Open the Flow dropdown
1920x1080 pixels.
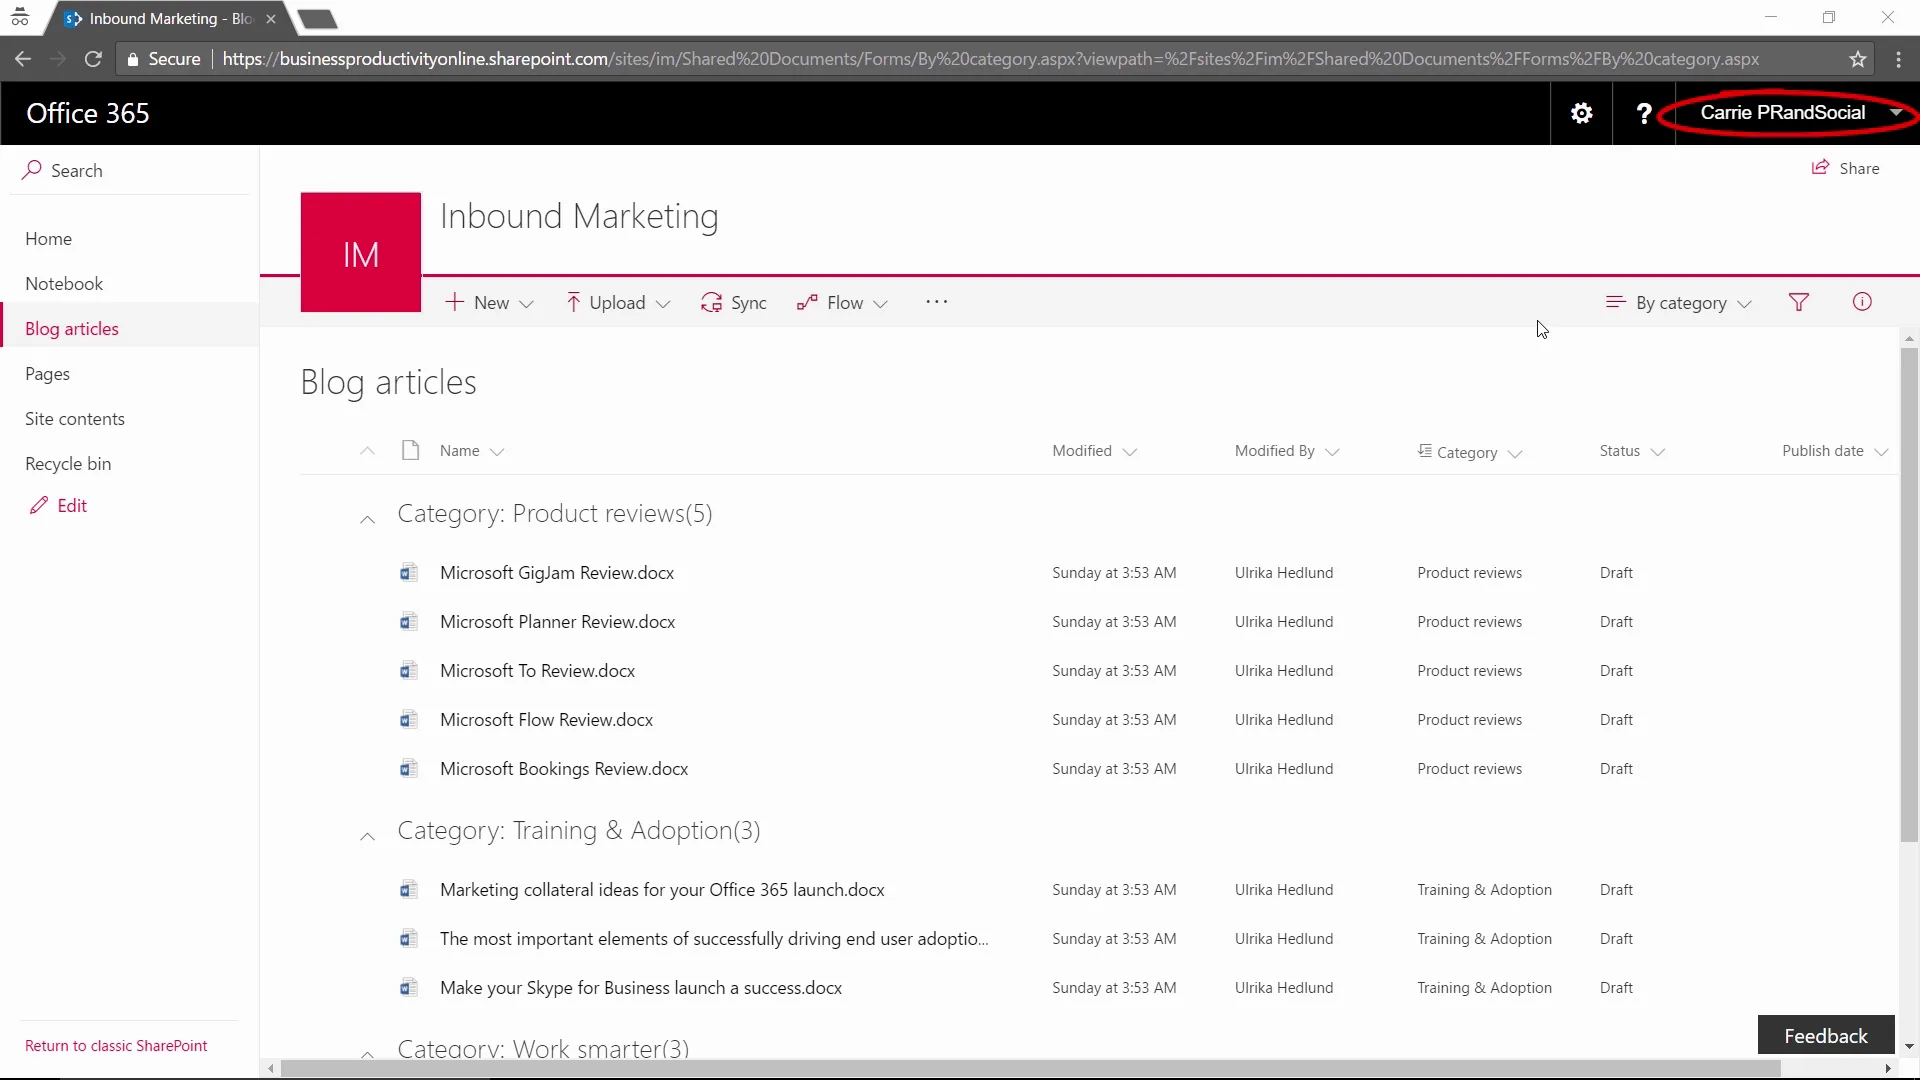[842, 303]
